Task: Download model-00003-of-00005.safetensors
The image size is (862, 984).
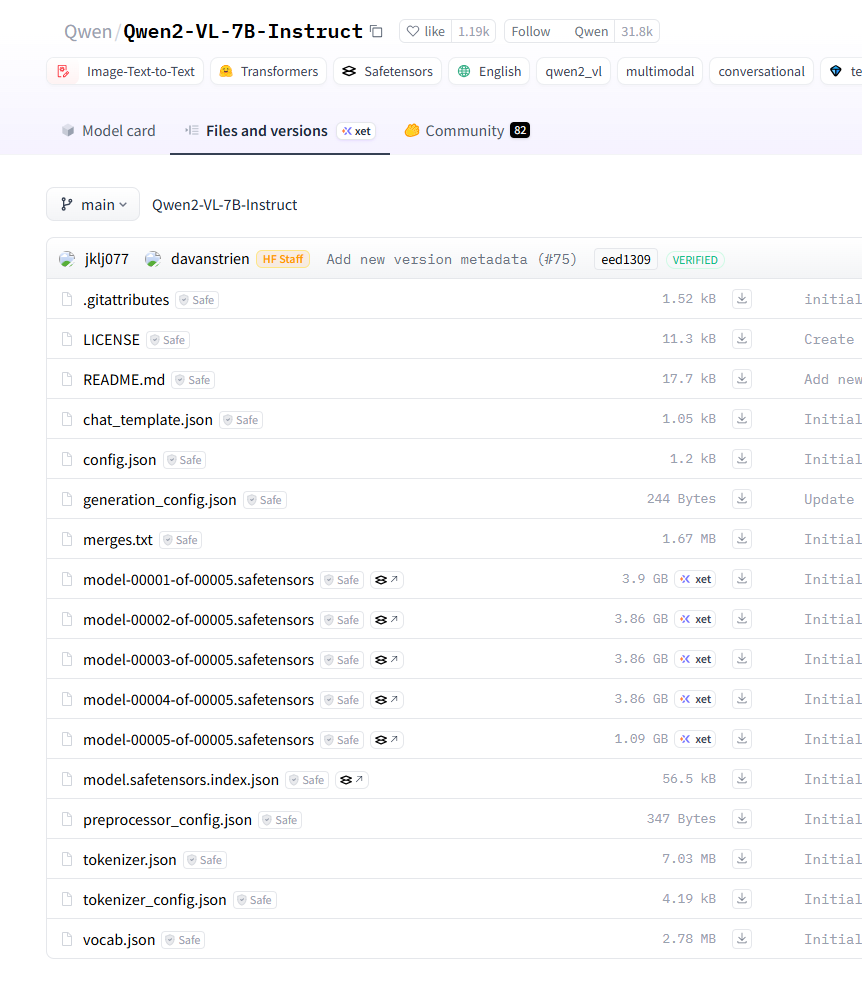Action: click(742, 659)
